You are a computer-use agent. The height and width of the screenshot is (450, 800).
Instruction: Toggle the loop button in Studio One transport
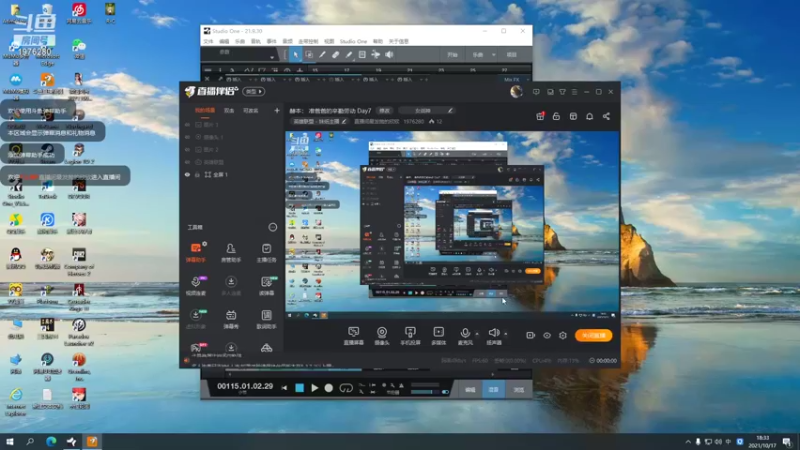pos(346,388)
